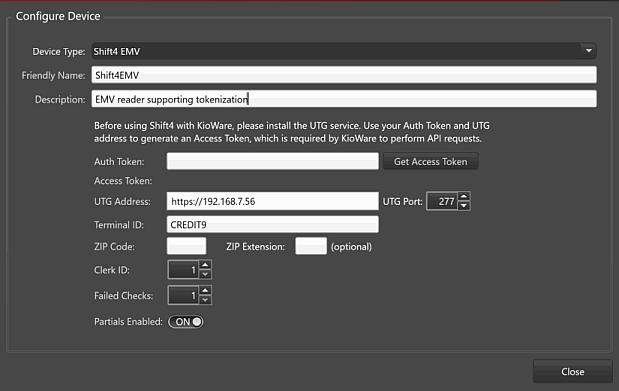The image size is (619, 391).
Task: Click the Access Token label
Action: [x=123, y=181]
